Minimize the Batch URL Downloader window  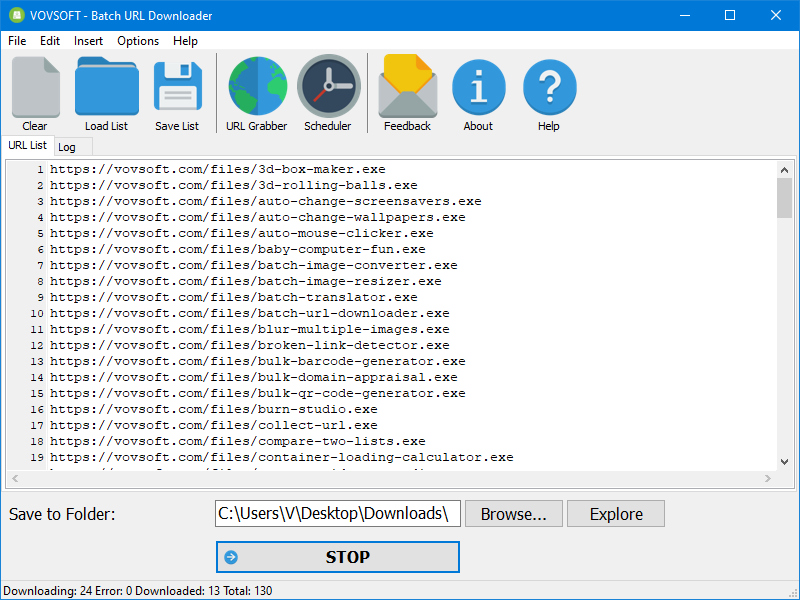pos(685,15)
